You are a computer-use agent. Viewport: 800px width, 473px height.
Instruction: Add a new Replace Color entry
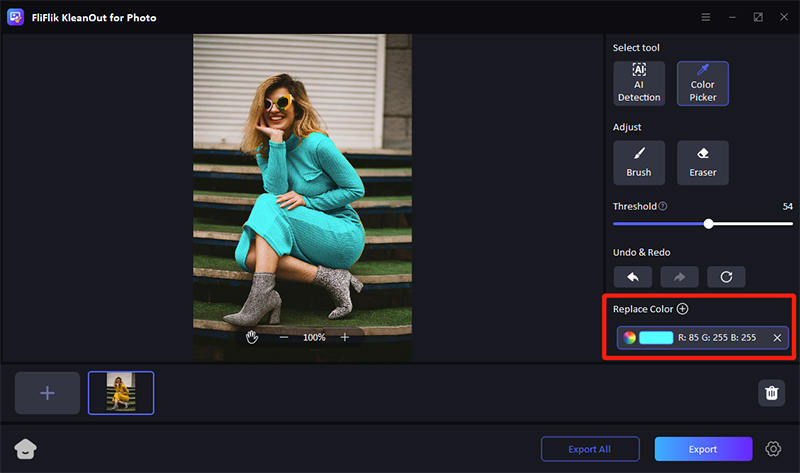tap(682, 310)
